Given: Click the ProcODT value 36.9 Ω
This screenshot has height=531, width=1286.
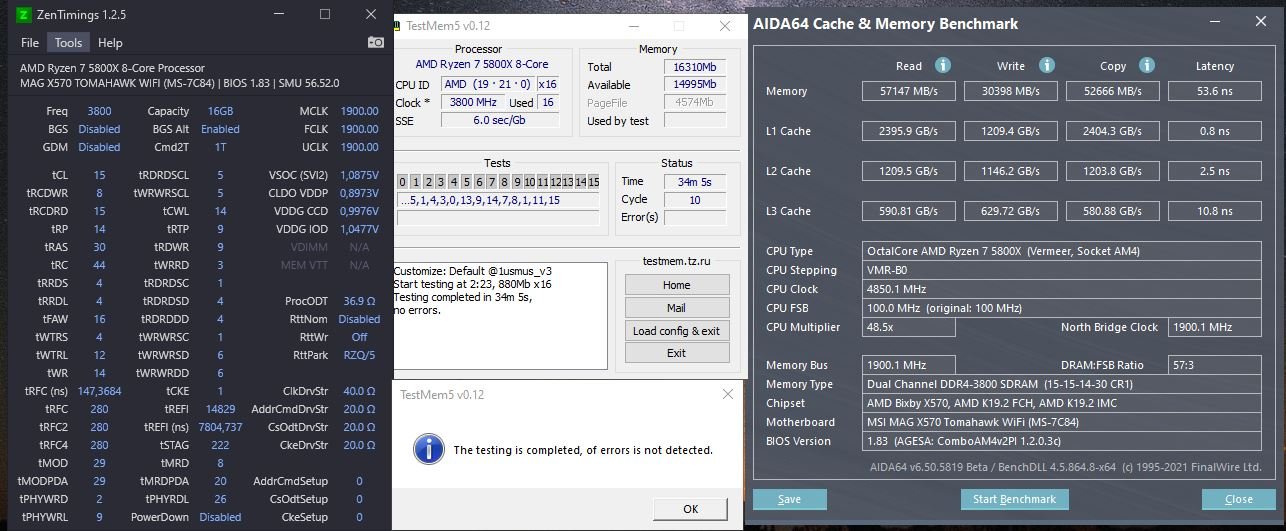Looking at the screenshot, I should pyautogui.click(x=359, y=301).
